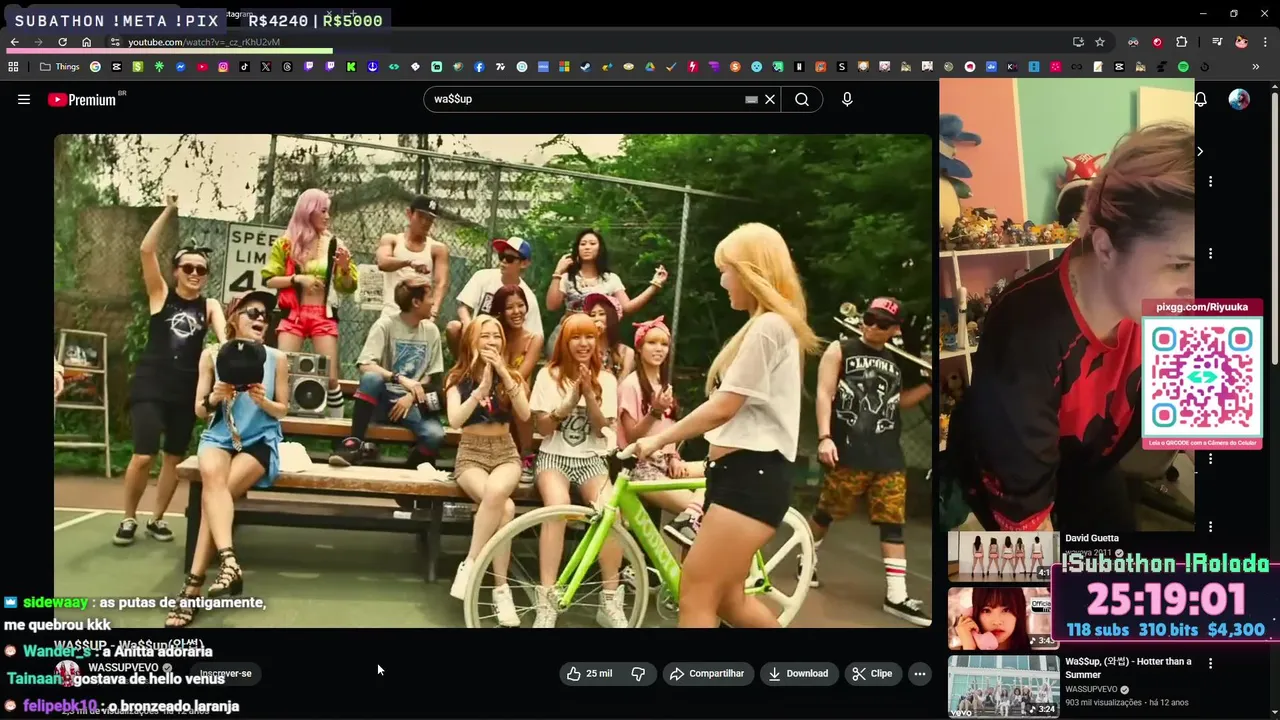Click Inscrever-se to subscribe to WASSUPVEVO

[x=226, y=674]
